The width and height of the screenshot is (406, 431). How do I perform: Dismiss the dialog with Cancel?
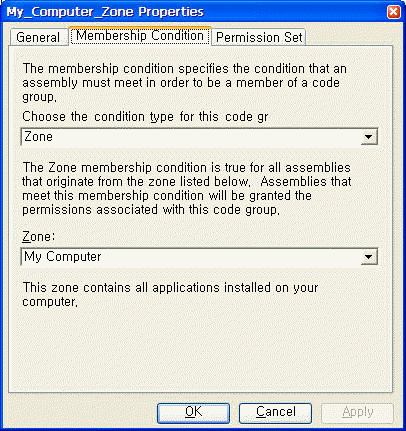tap(275, 413)
